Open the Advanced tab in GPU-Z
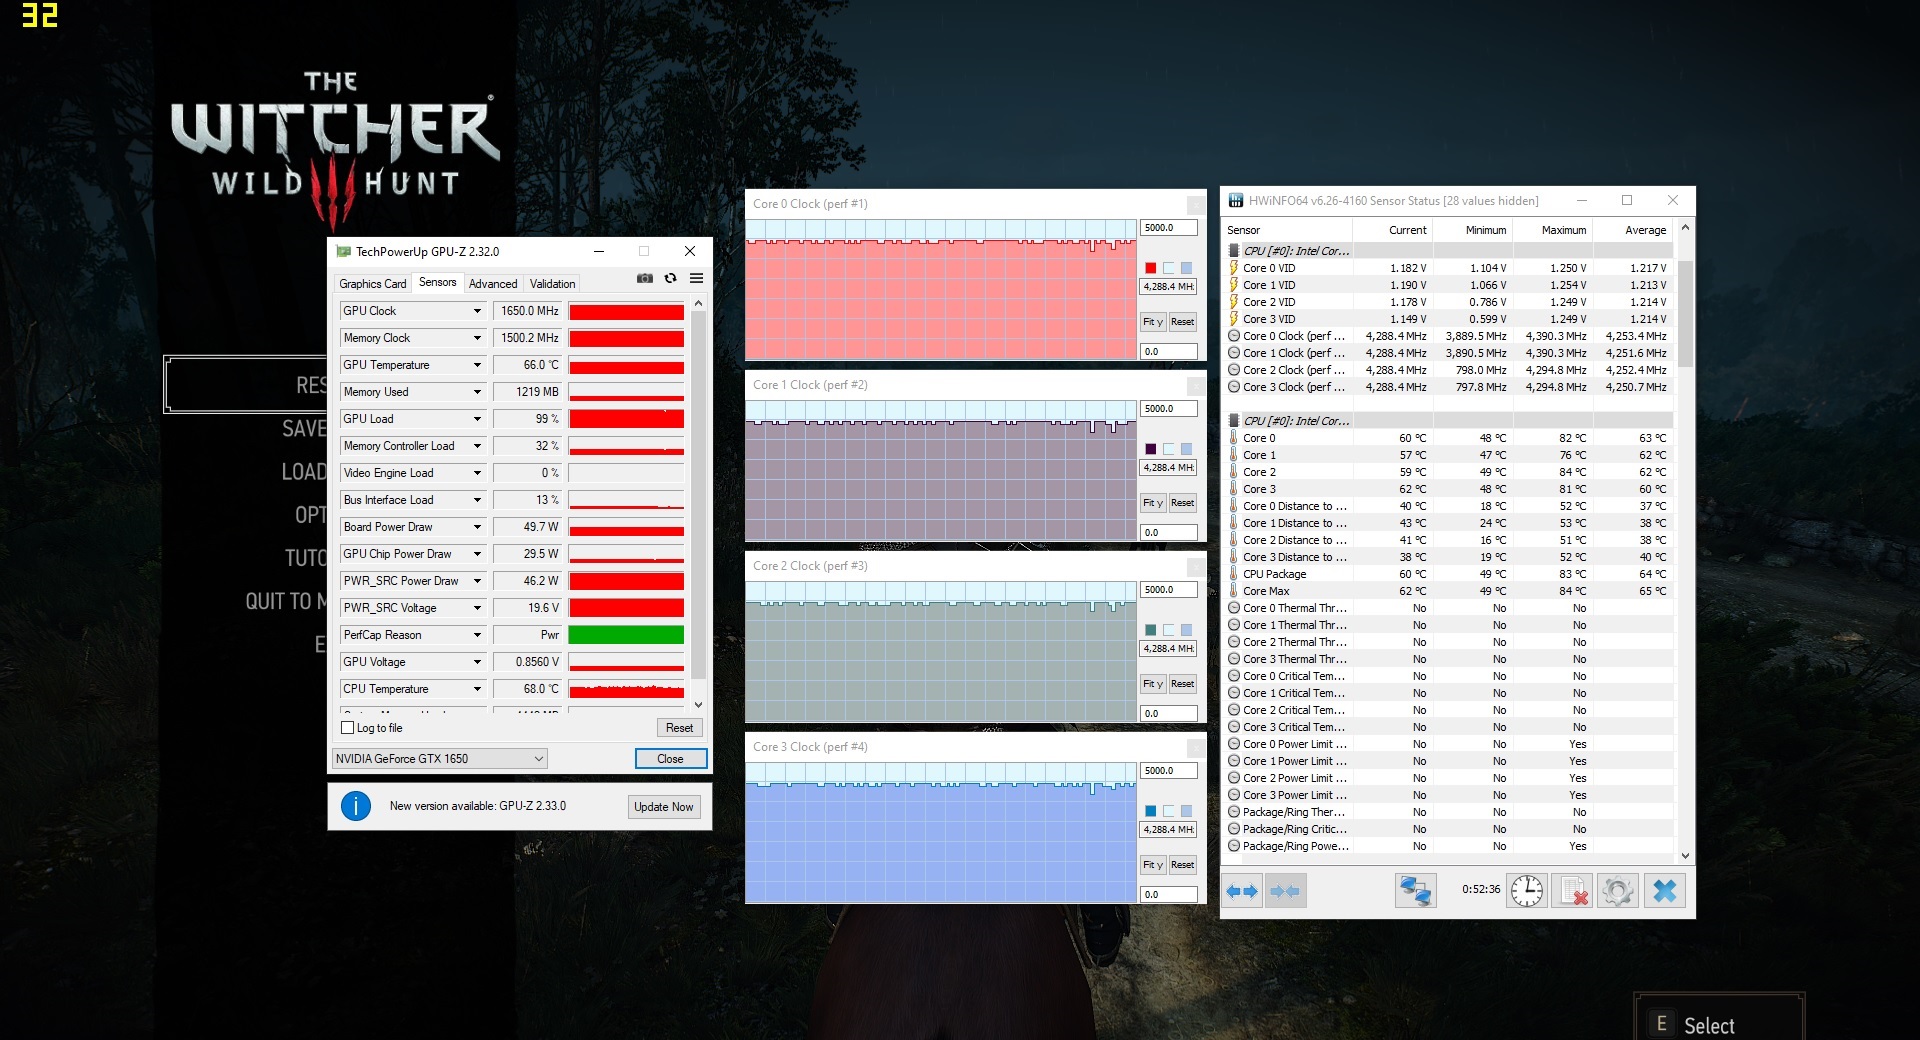The width and height of the screenshot is (1920, 1040). click(x=493, y=284)
